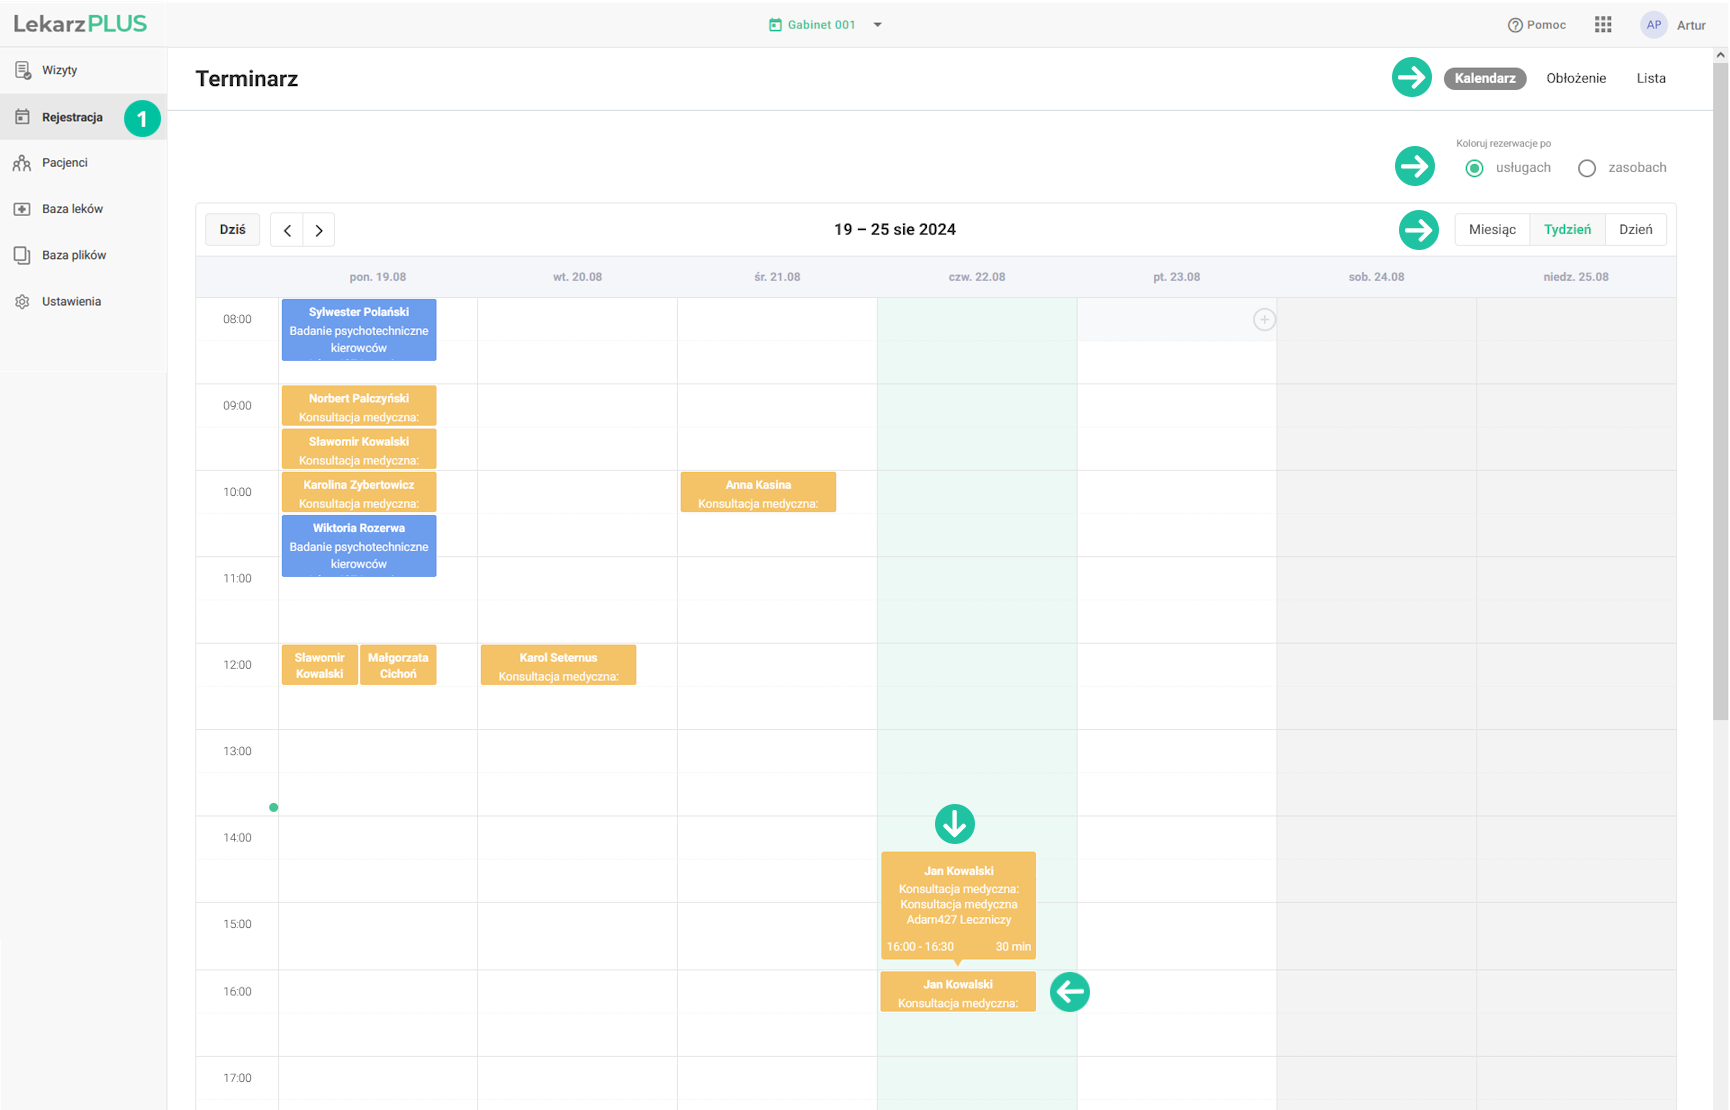Open Baza leków medicine icon
Screen dimensions: 1730x1110
pyautogui.click(x=22, y=209)
